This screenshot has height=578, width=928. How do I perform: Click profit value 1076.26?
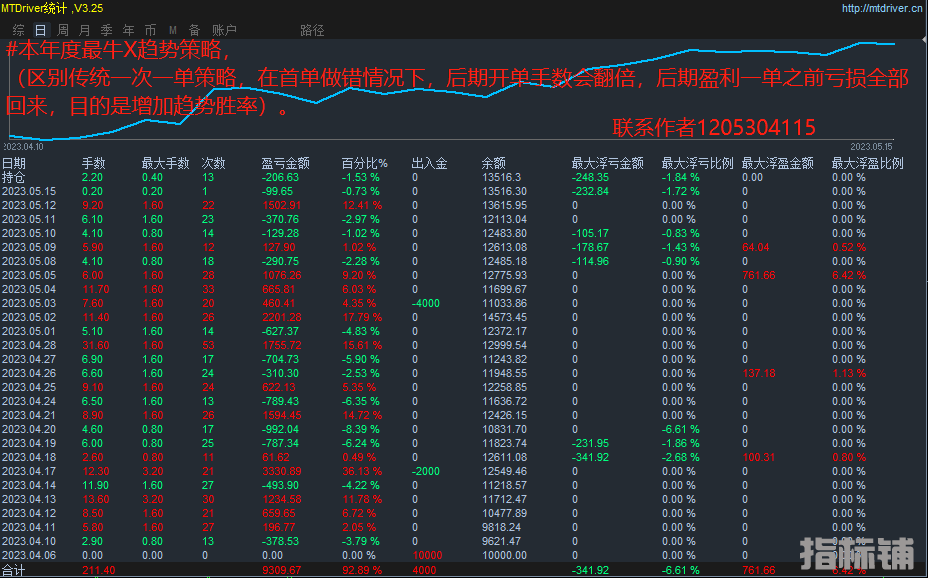[x=282, y=276]
